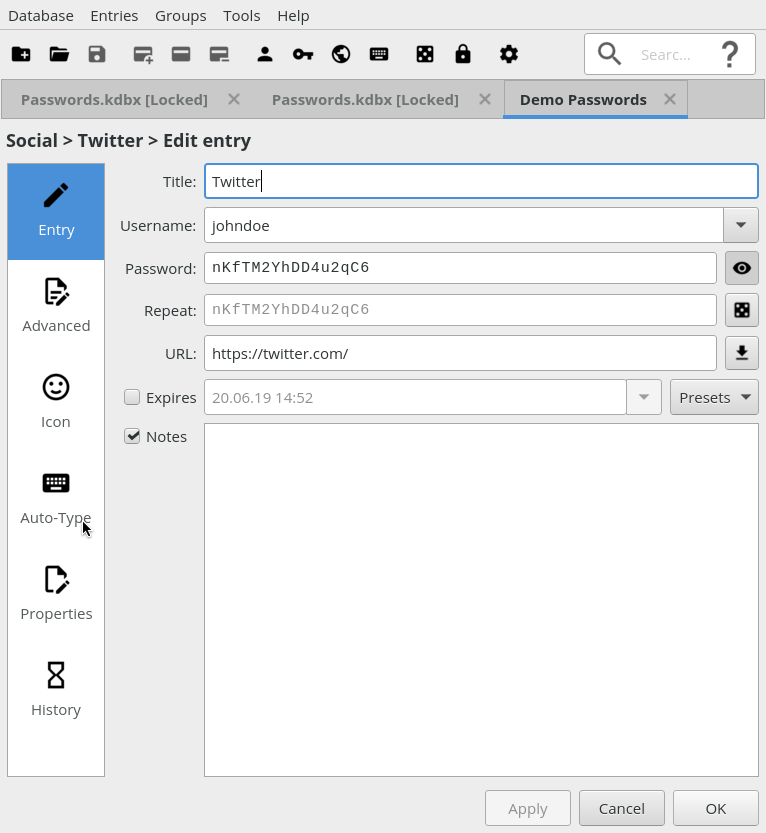Open the Database menu
766x833 pixels.
(41, 16)
